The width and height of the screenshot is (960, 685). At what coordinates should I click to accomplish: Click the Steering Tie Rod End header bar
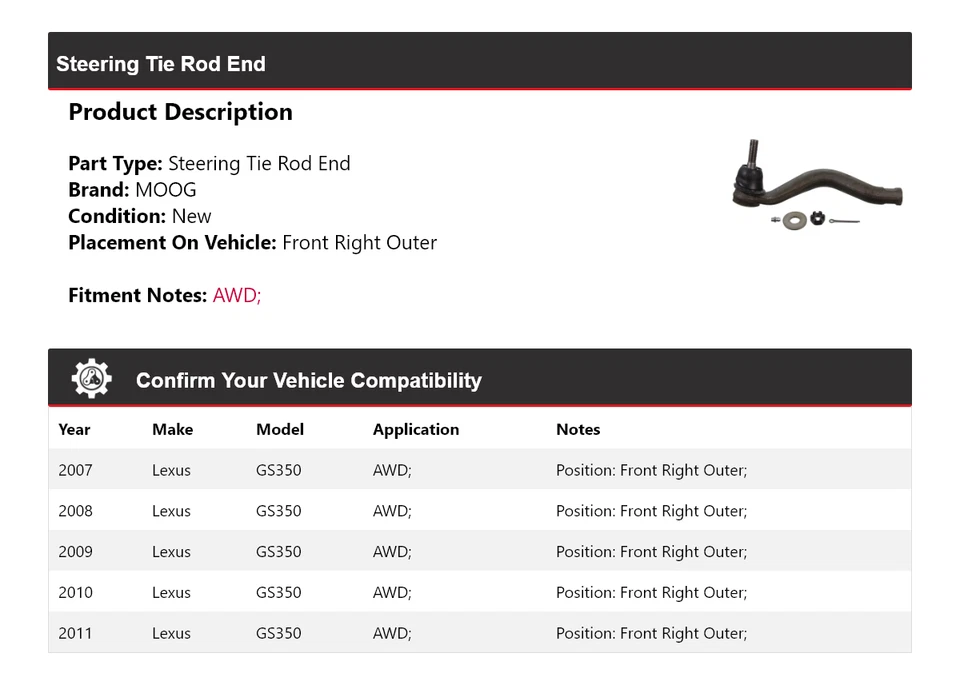480,63
